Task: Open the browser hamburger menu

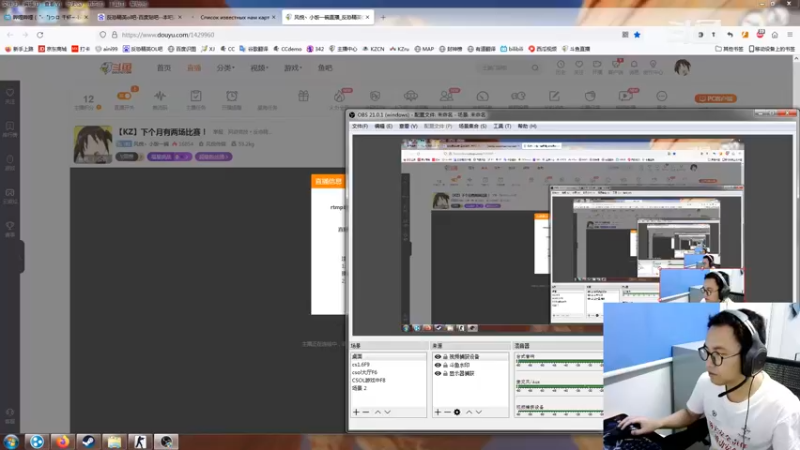Action: point(790,35)
